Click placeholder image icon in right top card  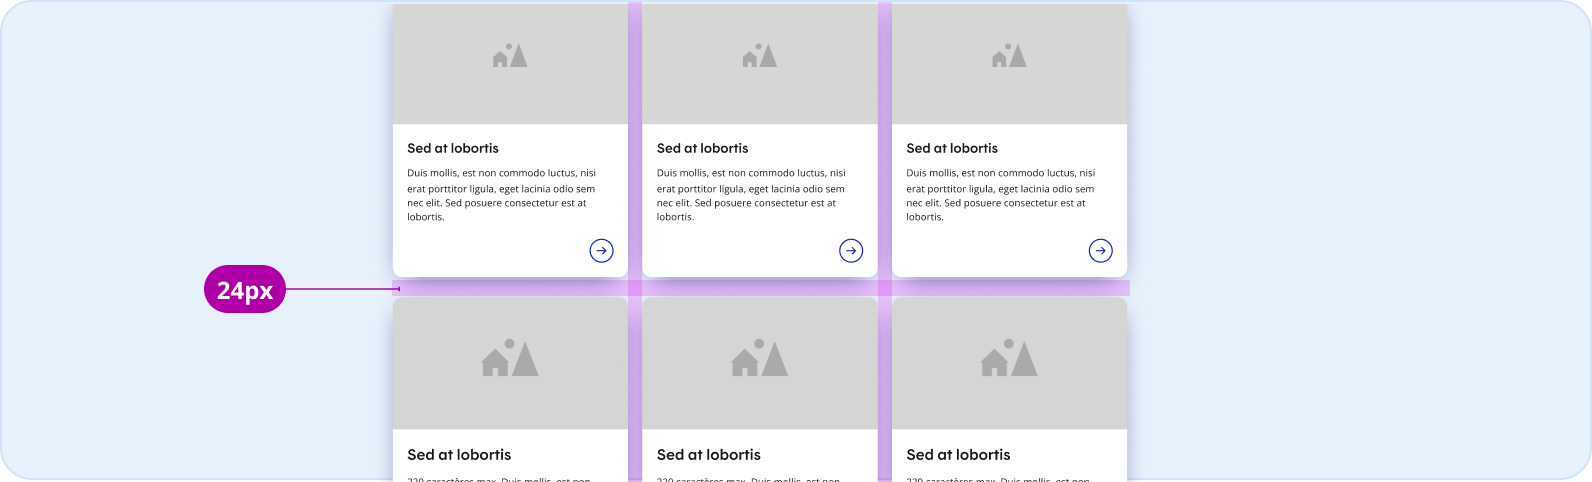[x=1009, y=56]
